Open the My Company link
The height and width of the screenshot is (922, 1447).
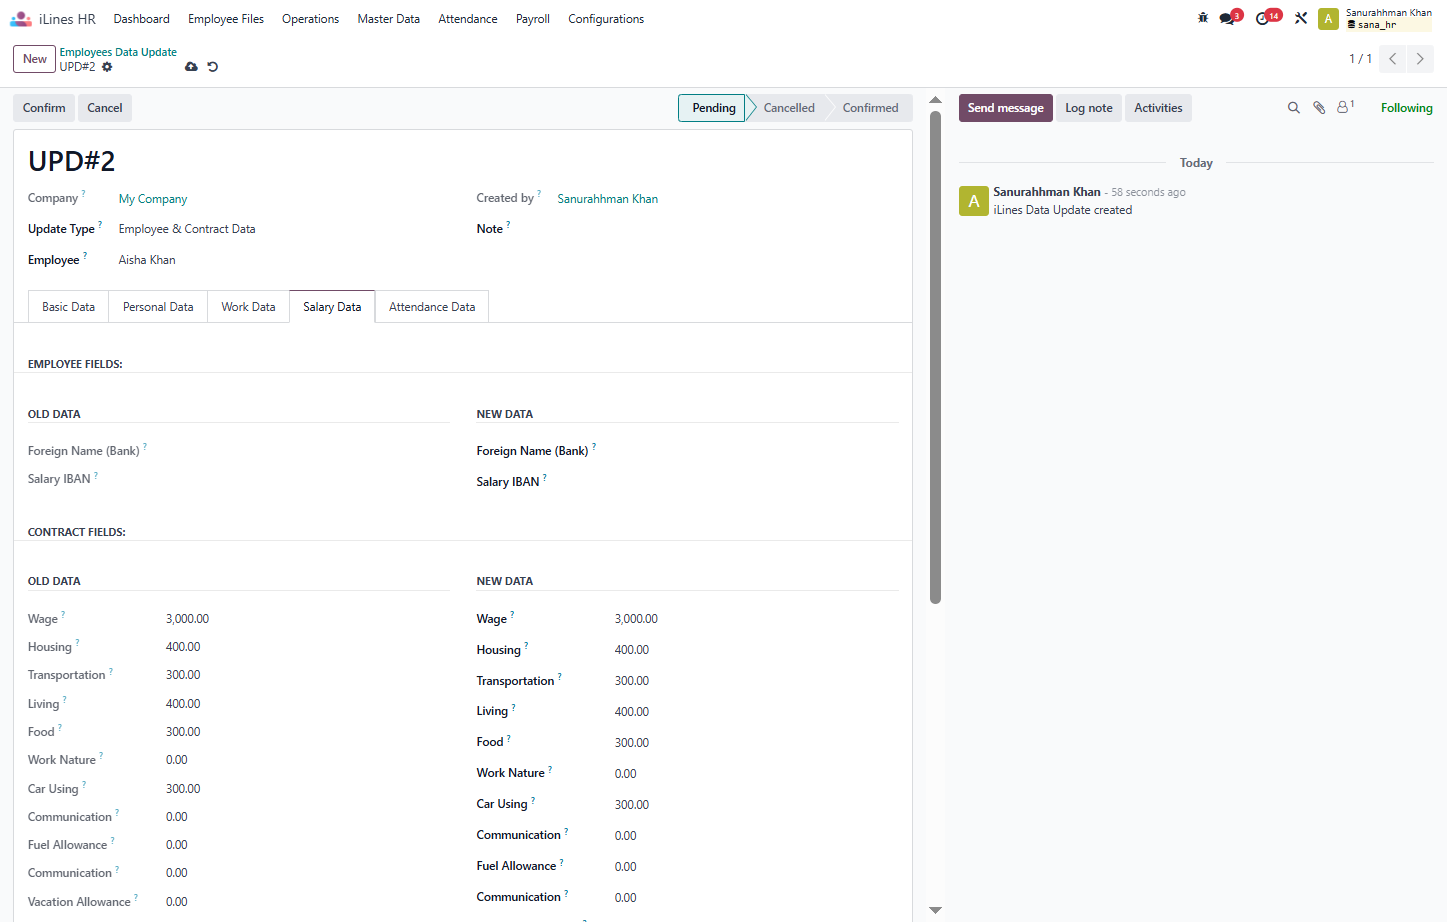click(153, 199)
